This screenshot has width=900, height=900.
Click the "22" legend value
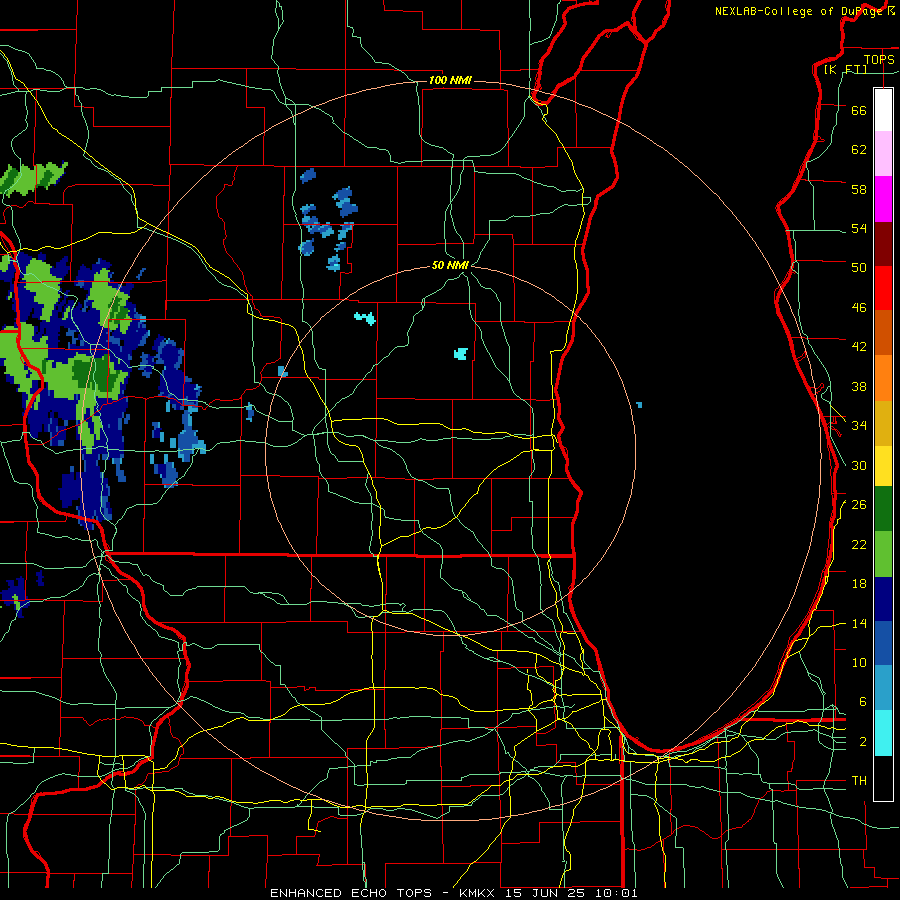(859, 544)
